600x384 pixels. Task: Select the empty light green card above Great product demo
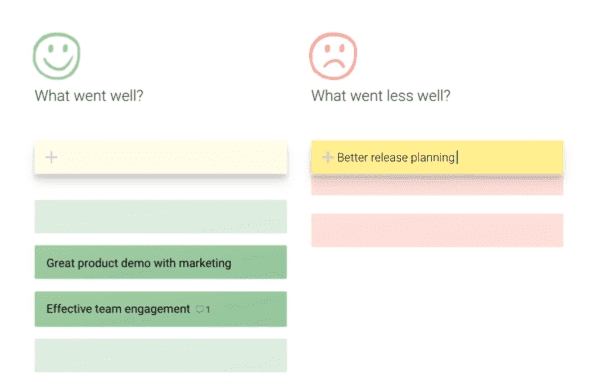161,216
